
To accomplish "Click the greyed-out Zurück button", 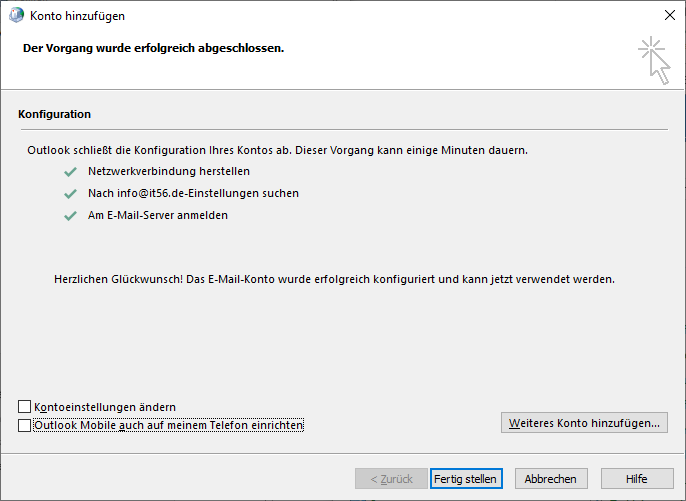I will point(391,479).
